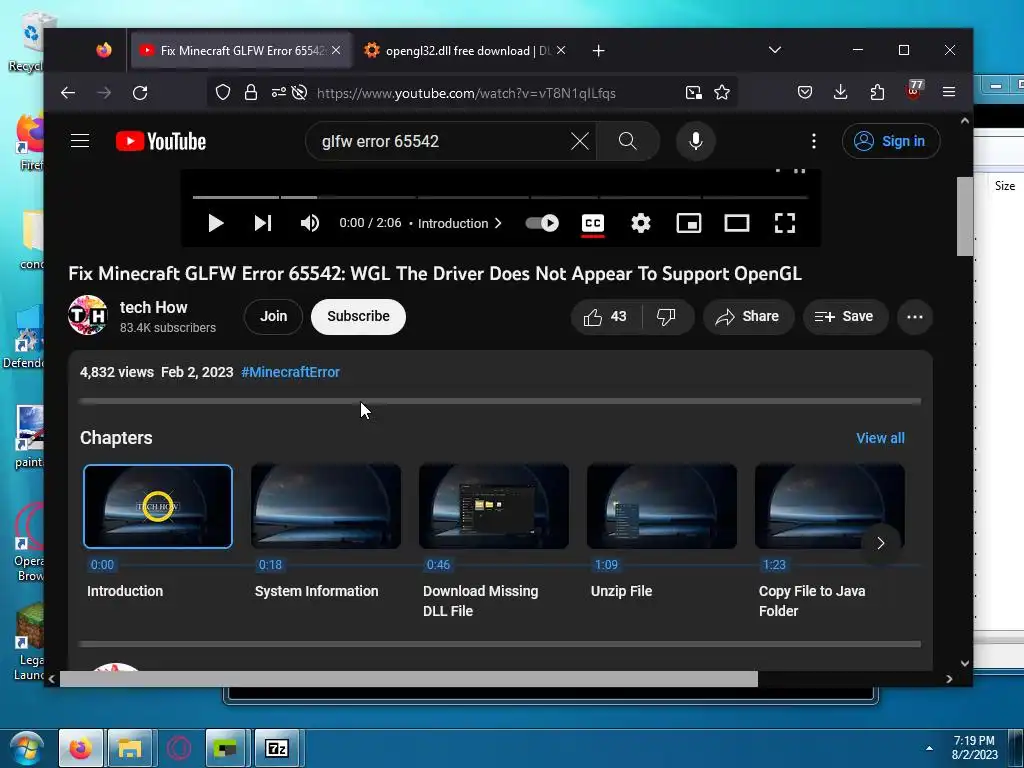
Task: Dislike the video with thumbs down
Action: pos(666,317)
